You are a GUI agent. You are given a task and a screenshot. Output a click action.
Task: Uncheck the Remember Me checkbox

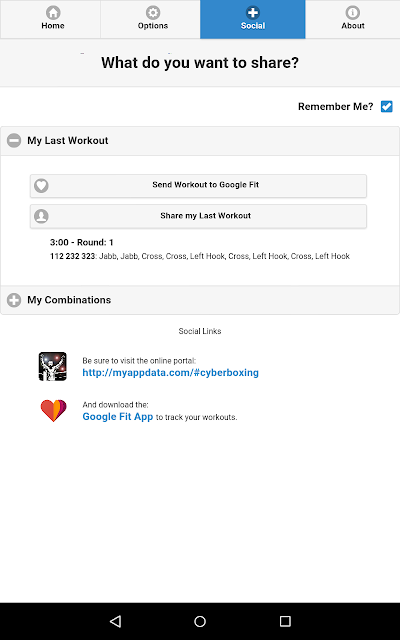[x=387, y=107]
